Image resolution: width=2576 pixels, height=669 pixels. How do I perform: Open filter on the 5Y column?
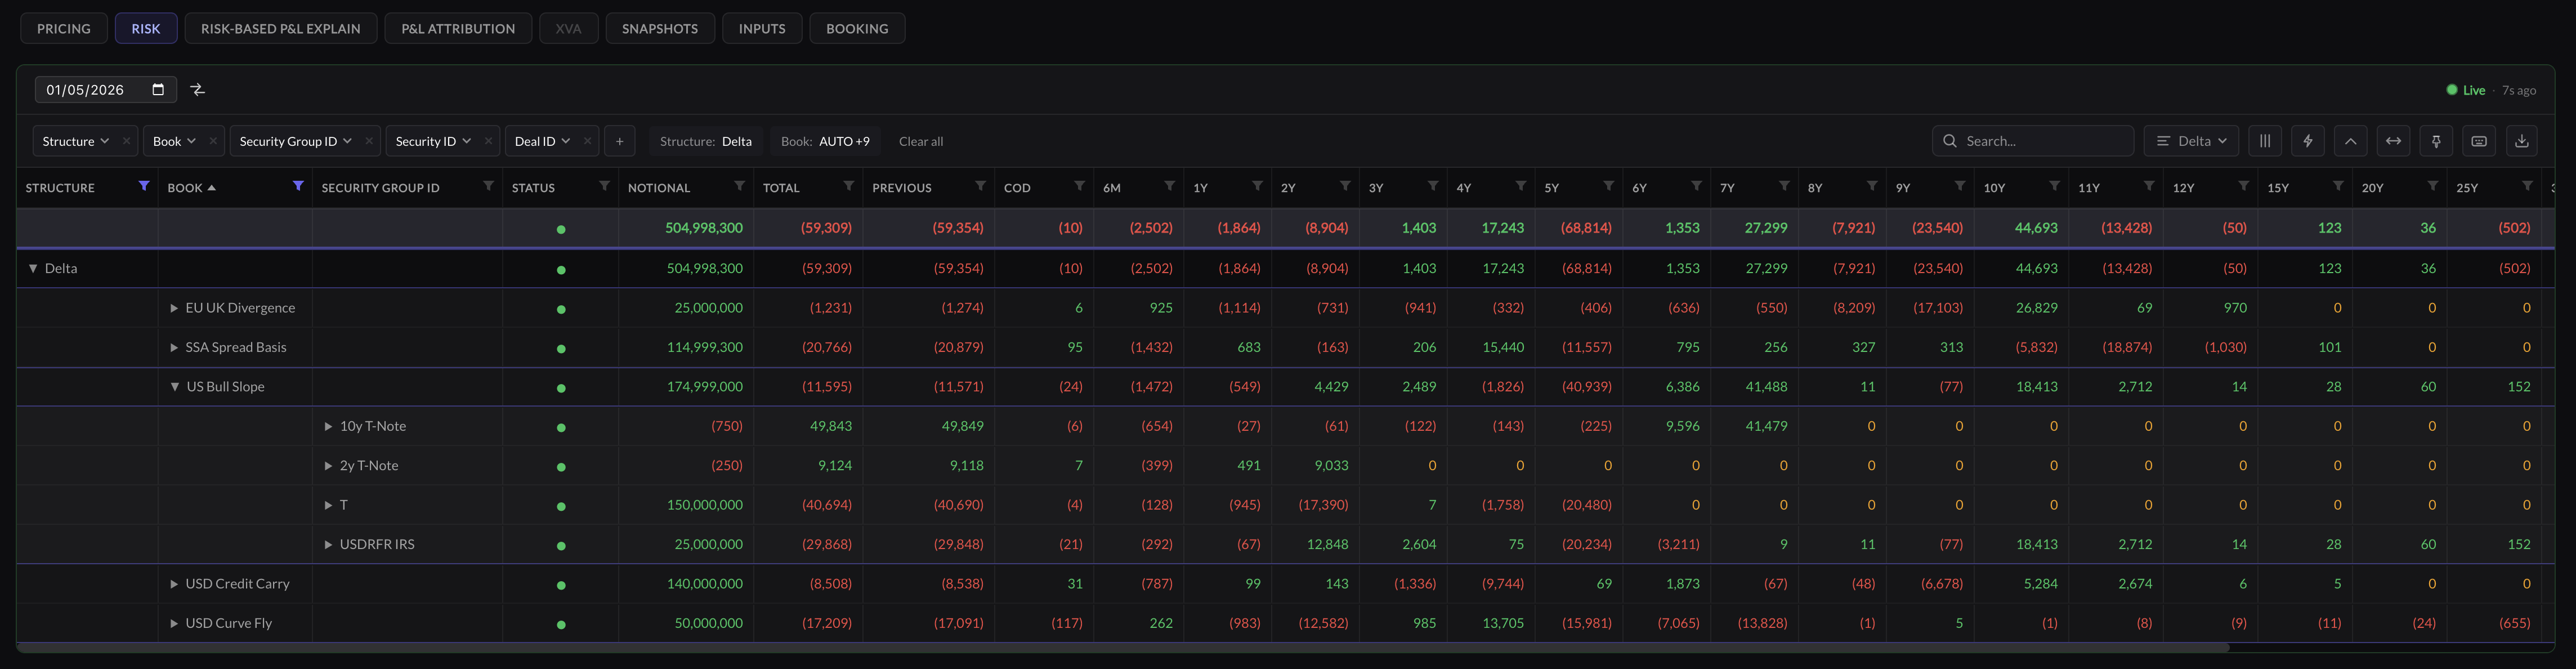pos(1608,186)
